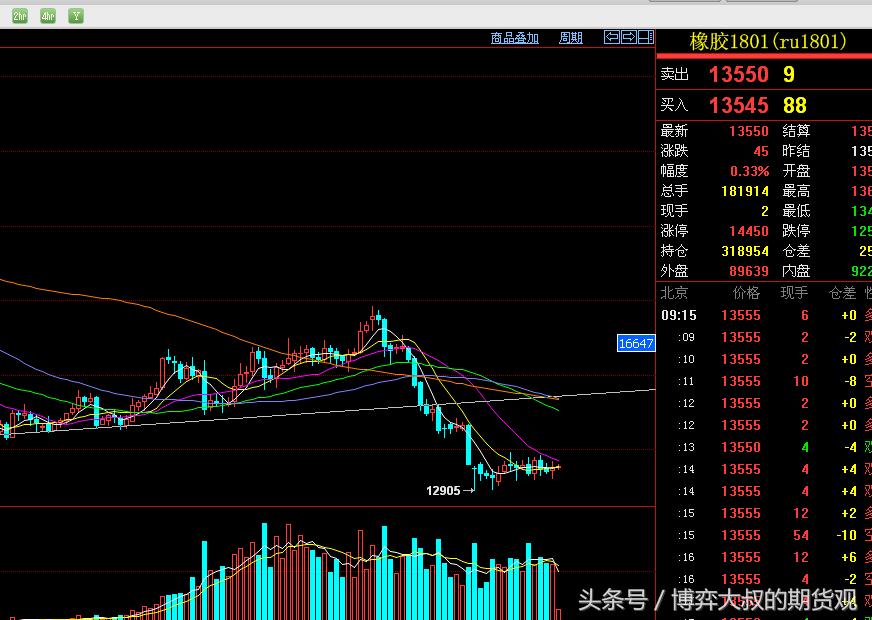Click position change +6 in tick list
Viewport: 872px width, 620px height.
849,557
